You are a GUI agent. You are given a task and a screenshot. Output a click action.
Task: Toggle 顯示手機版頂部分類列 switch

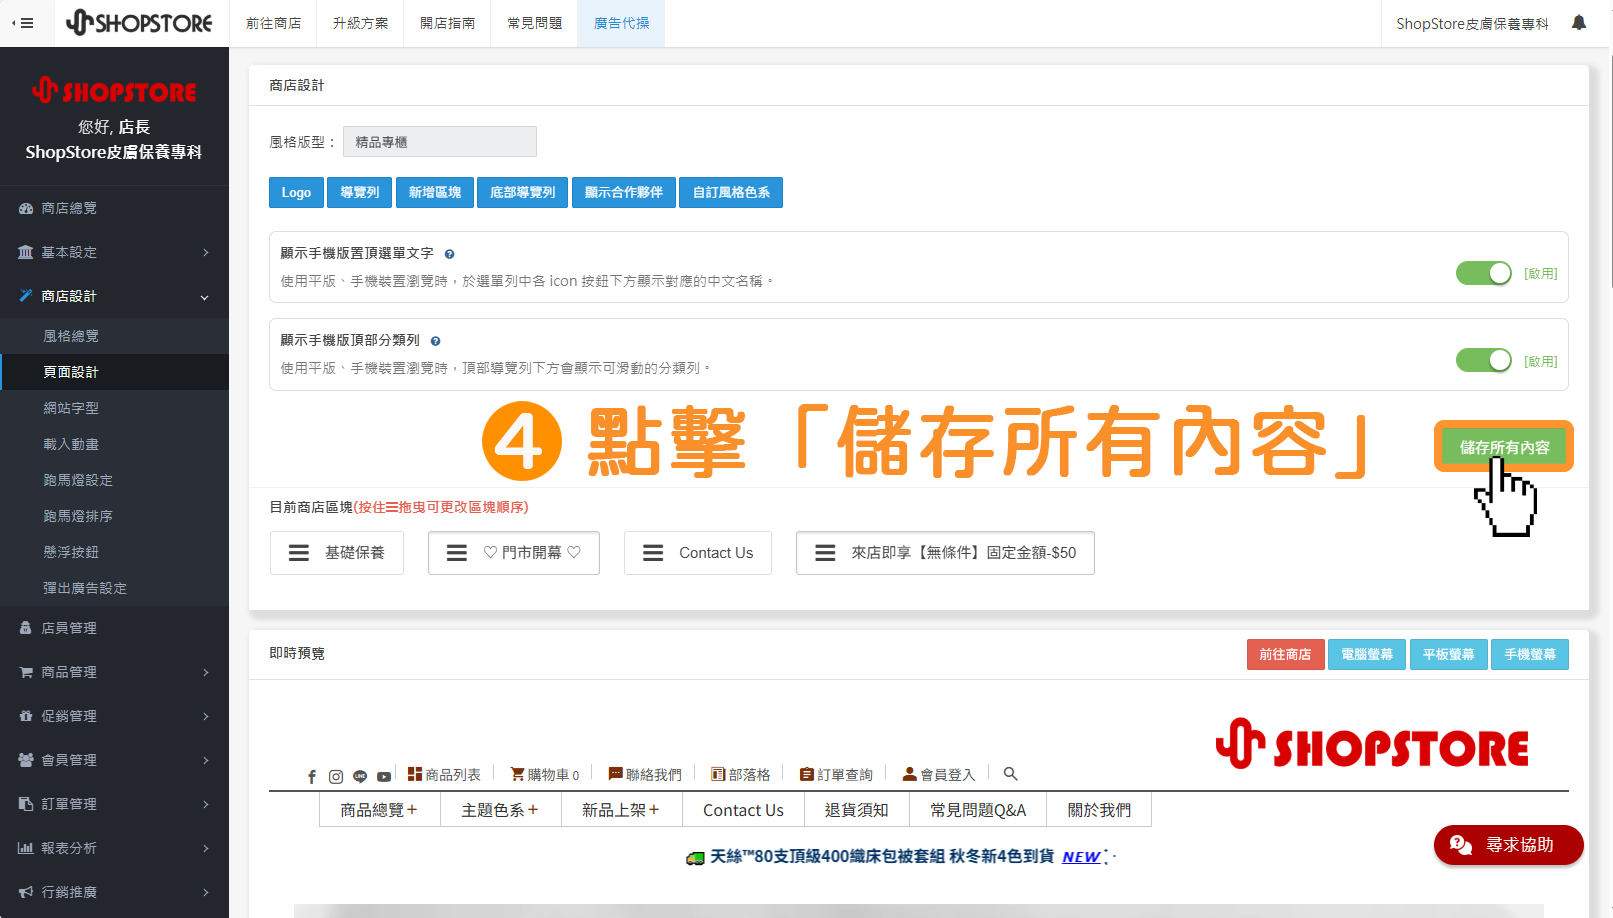[x=1483, y=360]
